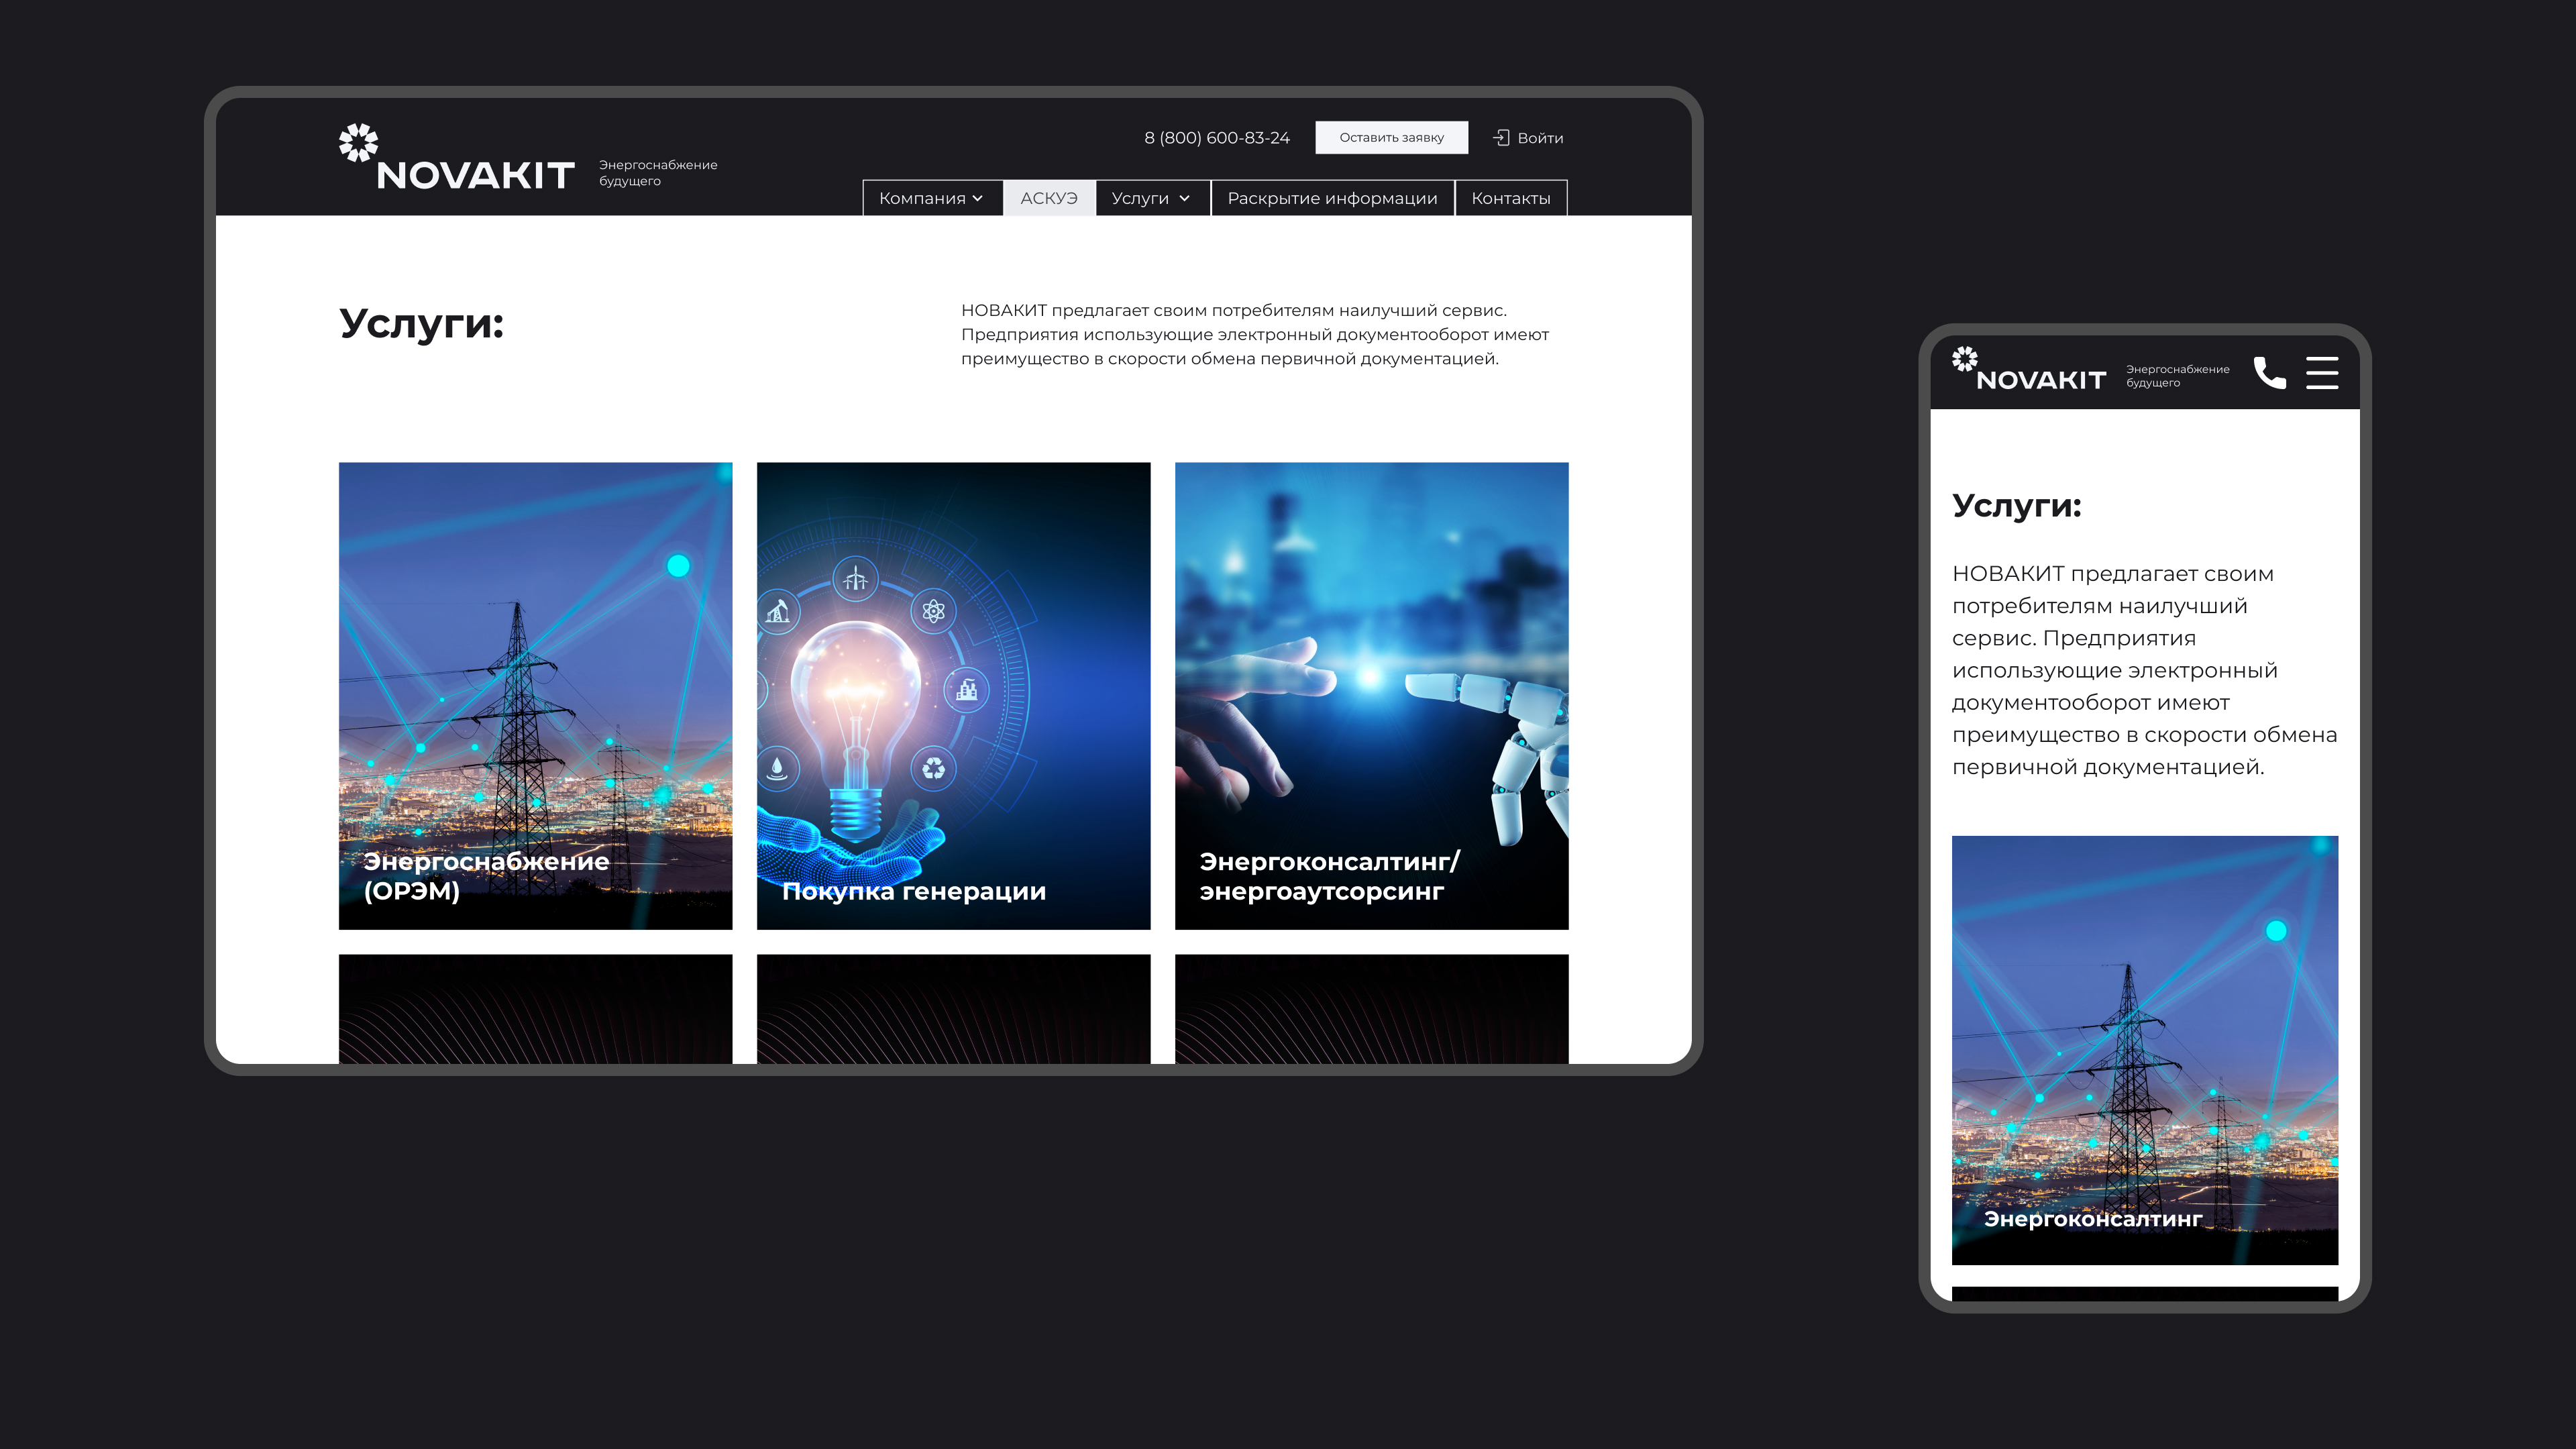Expand the Услуги dropdown in the navigation
Screen dimensions: 2576x1449
pos(1152,198)
